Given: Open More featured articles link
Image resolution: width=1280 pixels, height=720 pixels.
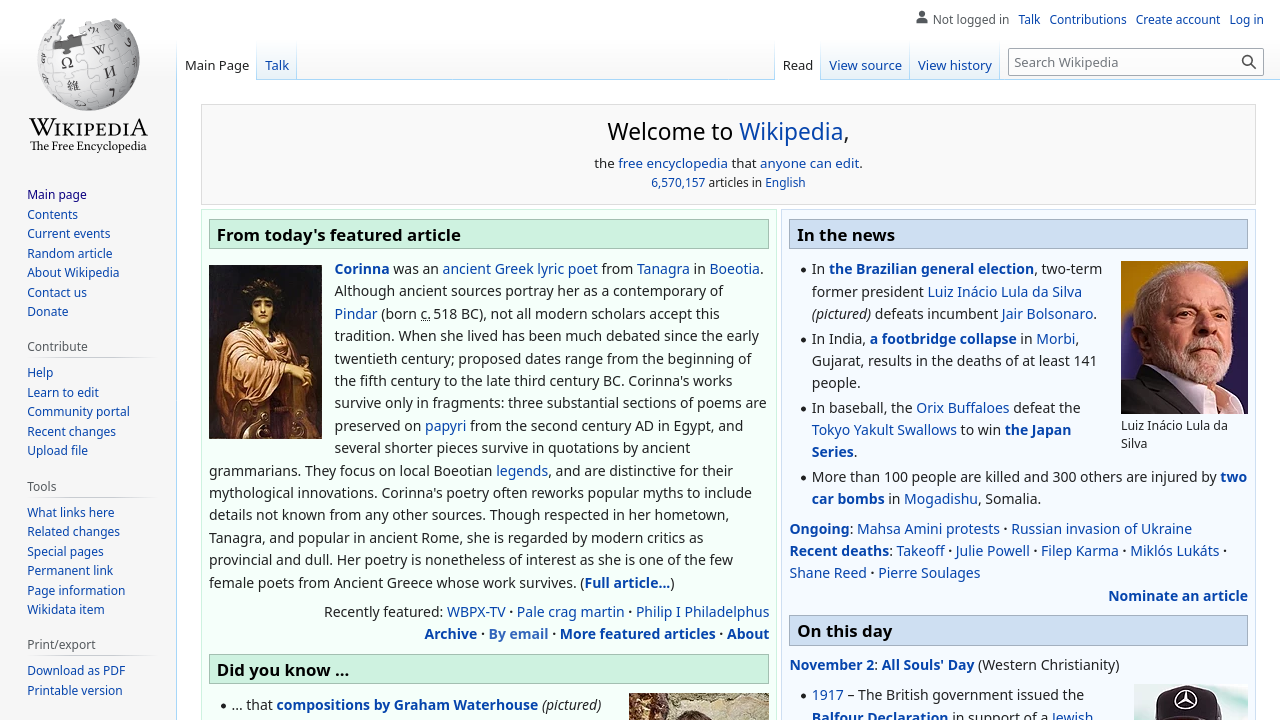Looking at the screenshot, I should [637, 633].
